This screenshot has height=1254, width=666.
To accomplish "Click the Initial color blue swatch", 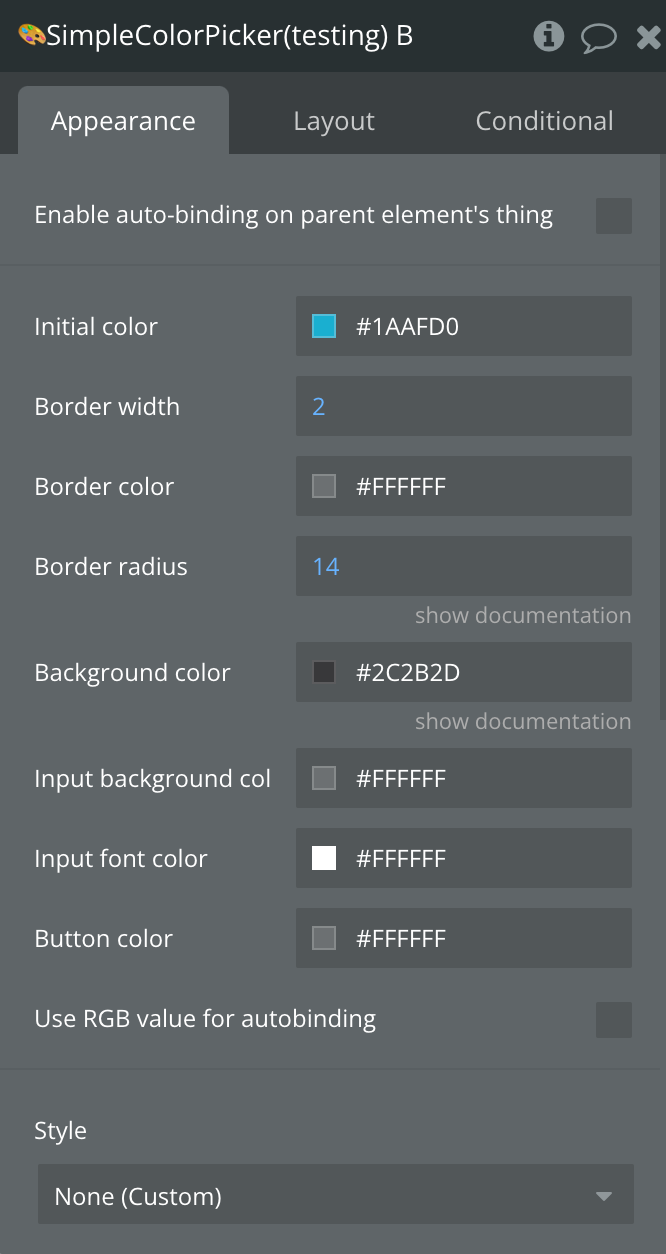I will [324, 326].
